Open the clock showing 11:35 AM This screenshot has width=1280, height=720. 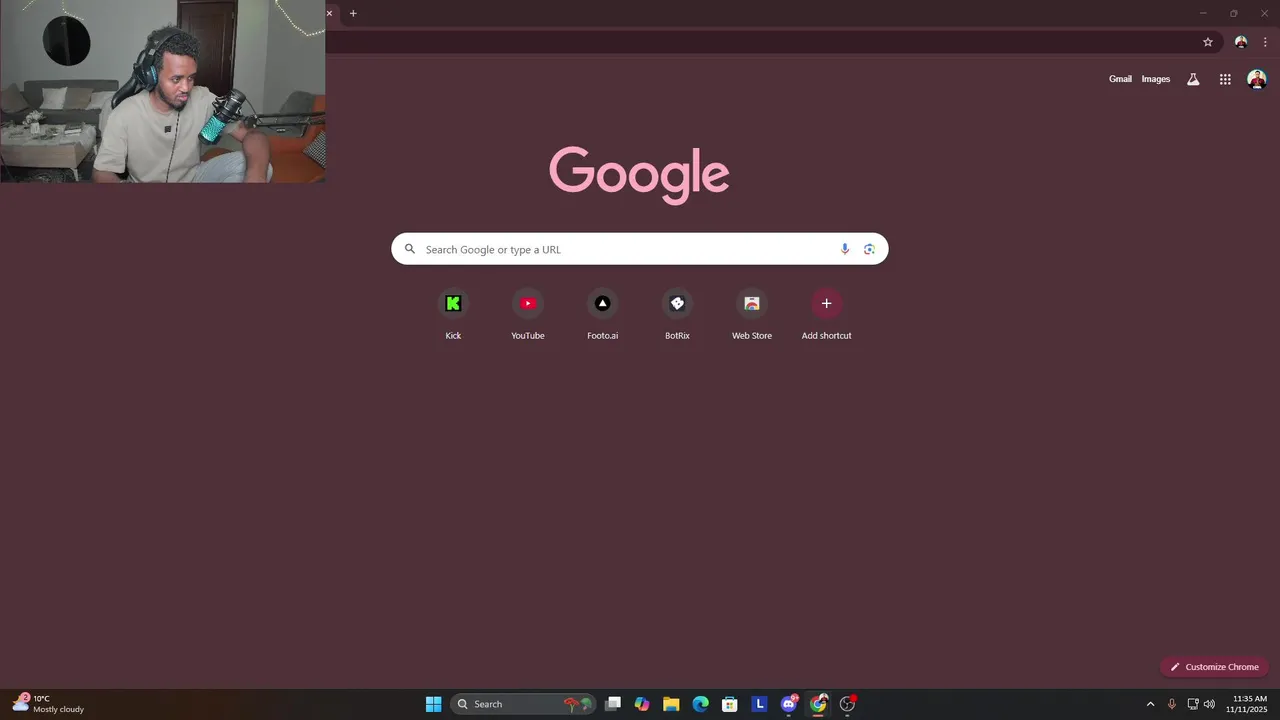1248,704
